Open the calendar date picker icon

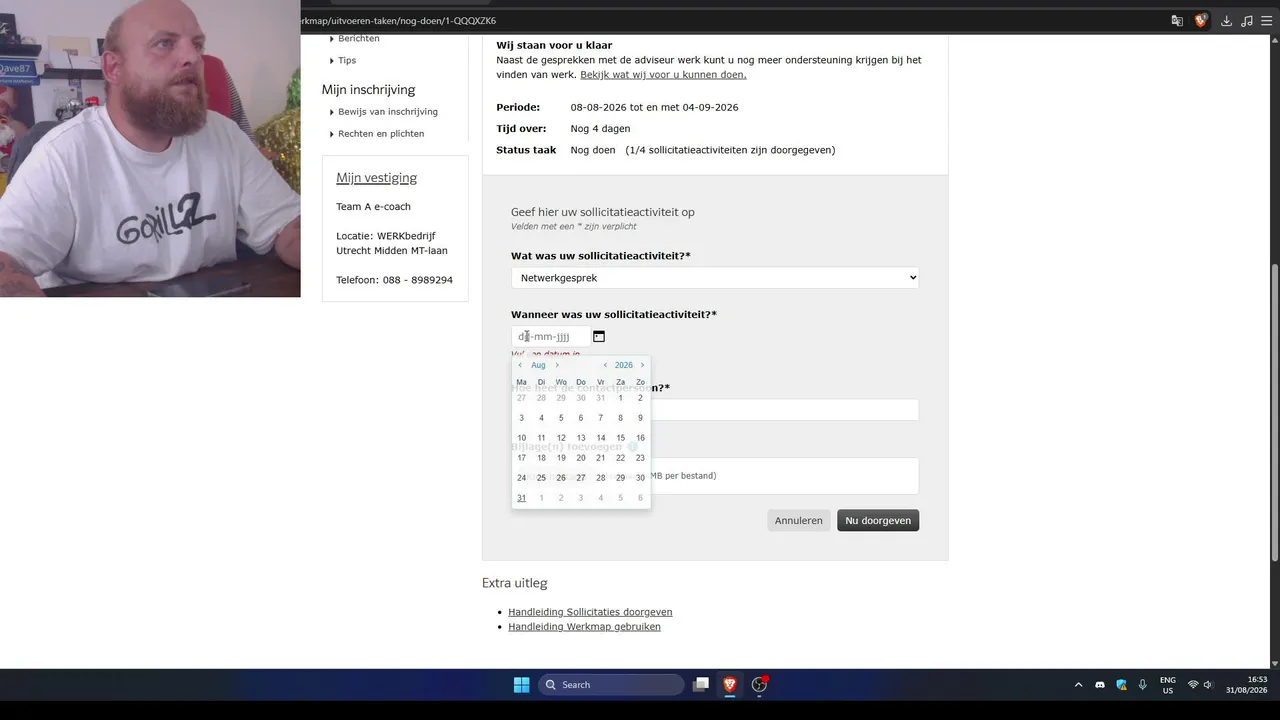tap(599, 336)
